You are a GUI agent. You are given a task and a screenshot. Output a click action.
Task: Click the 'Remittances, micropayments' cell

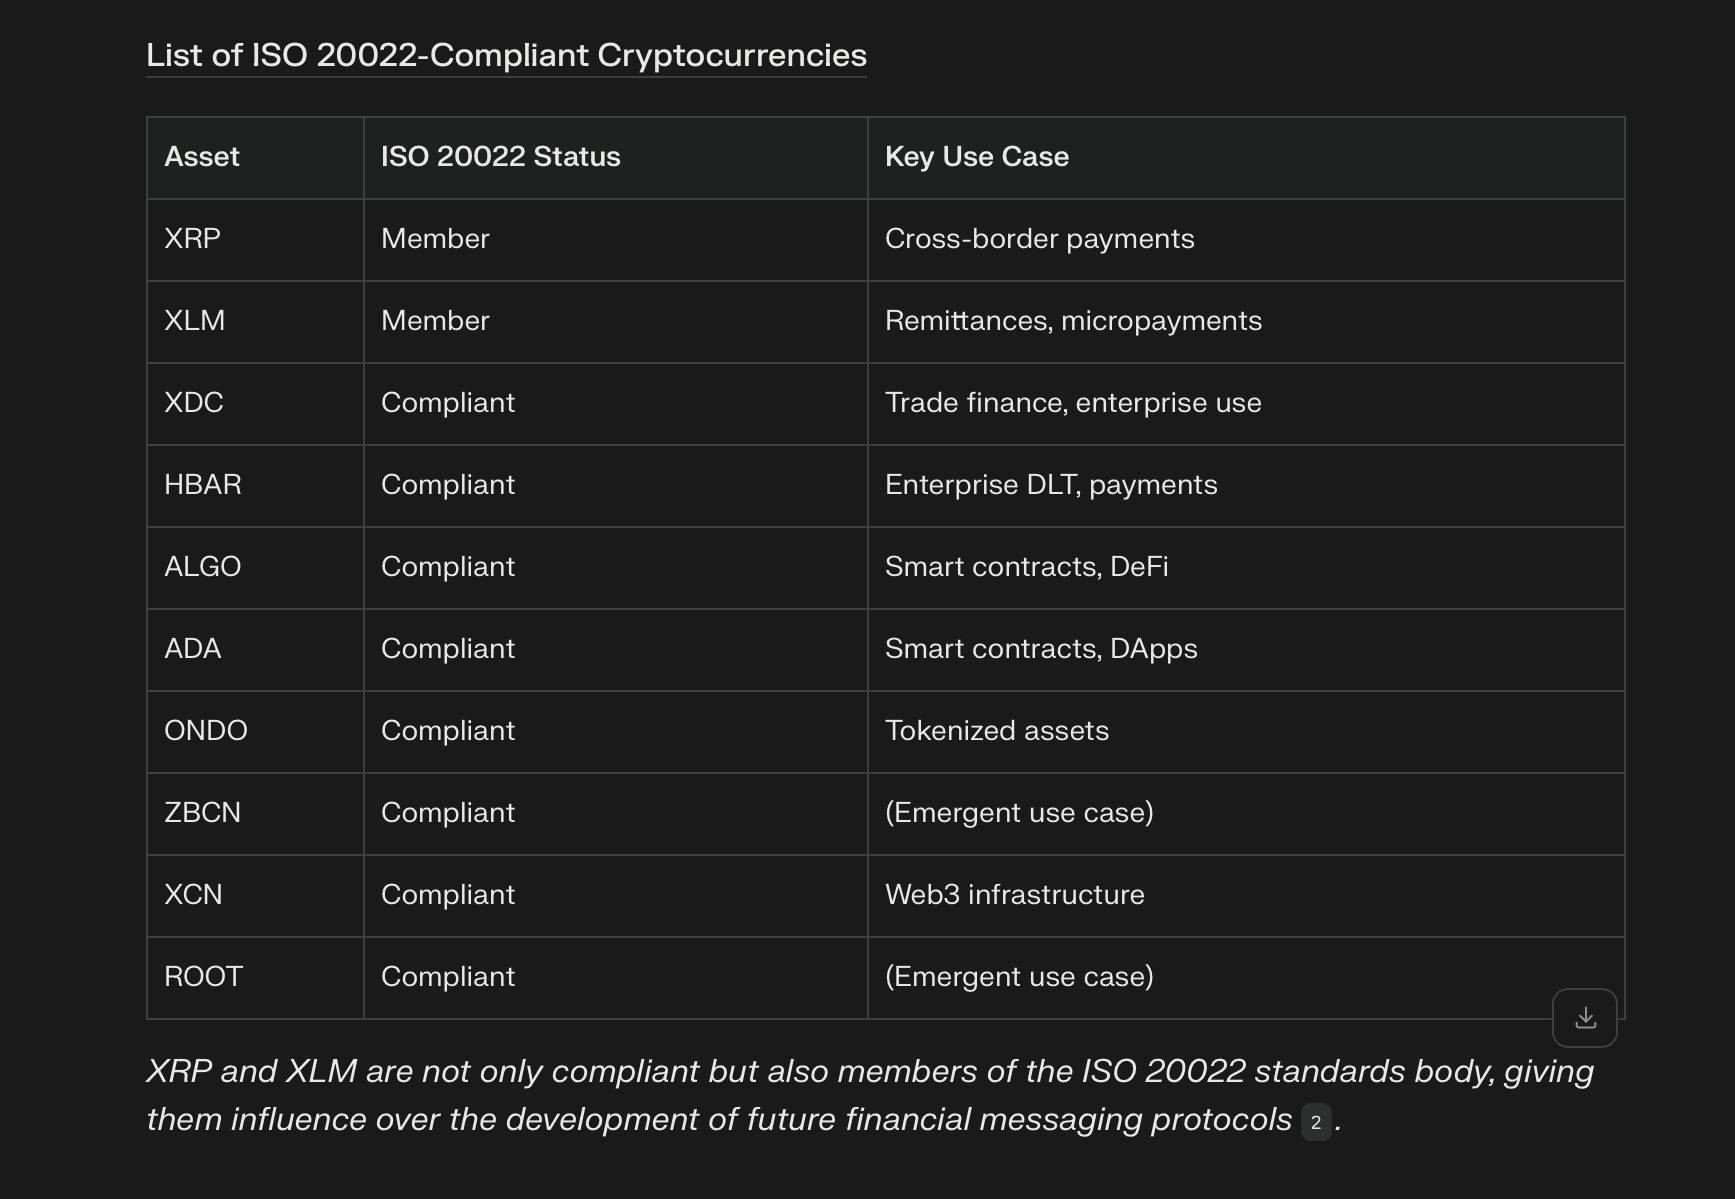click(x=1246, y=322)
